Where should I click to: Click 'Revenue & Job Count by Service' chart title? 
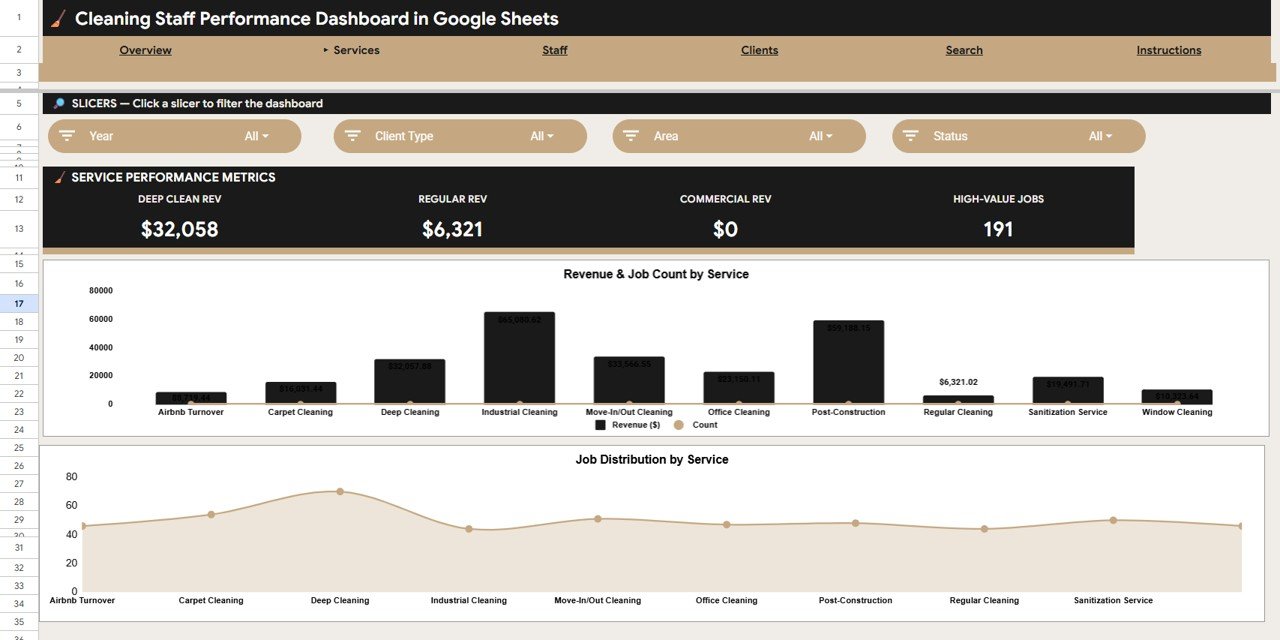(x=656, y=274)
